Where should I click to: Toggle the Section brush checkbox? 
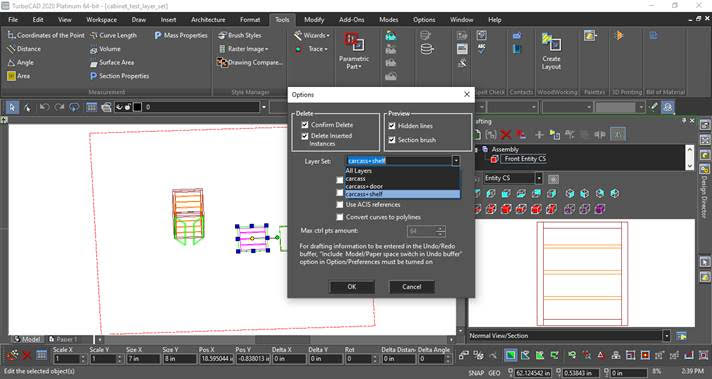point(392,140)
